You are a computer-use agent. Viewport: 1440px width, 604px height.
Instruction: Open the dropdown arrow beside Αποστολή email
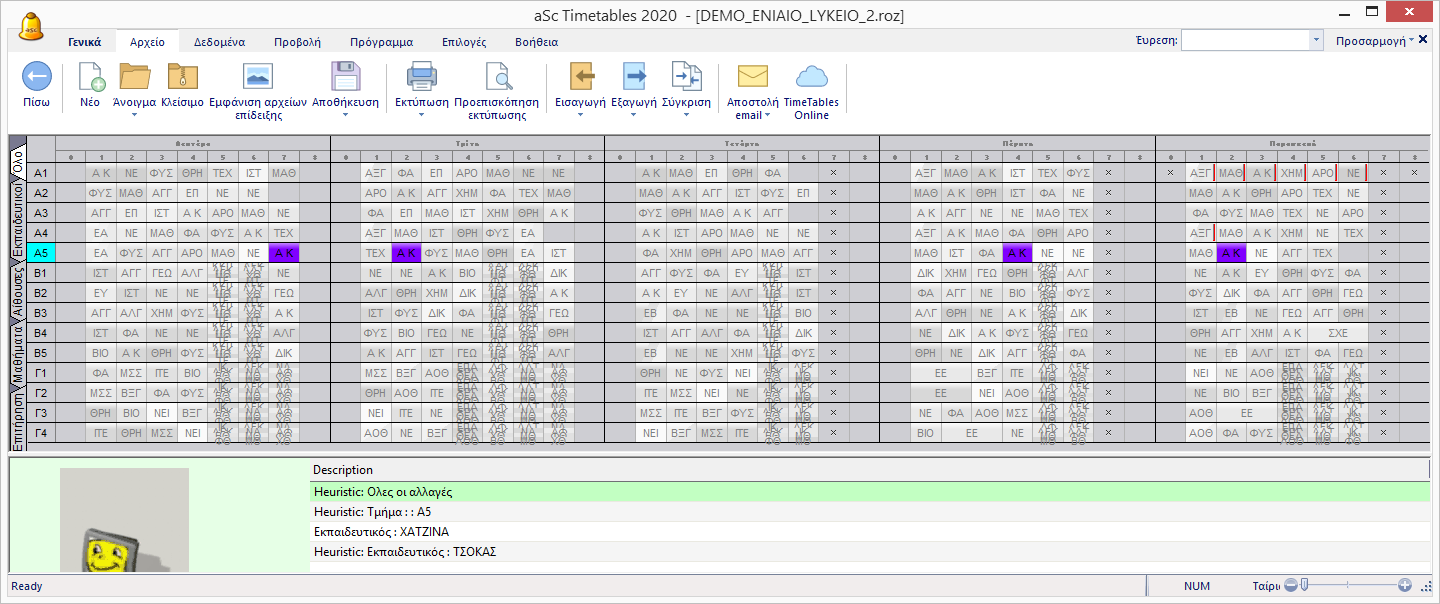point(768,115)
